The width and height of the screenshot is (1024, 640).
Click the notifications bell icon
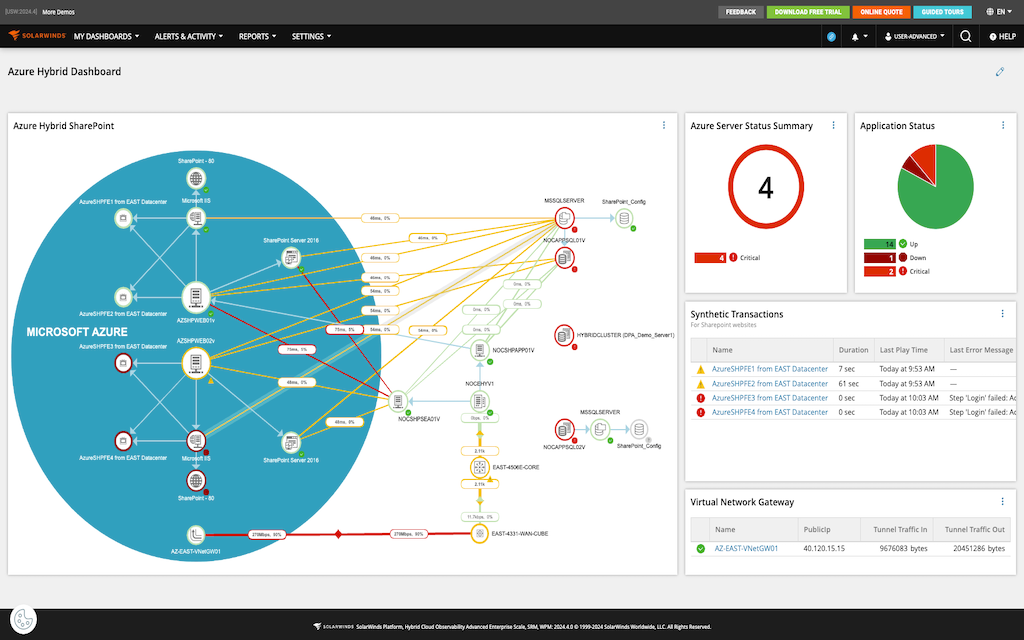pyautogui.click(x=855, y=36)
